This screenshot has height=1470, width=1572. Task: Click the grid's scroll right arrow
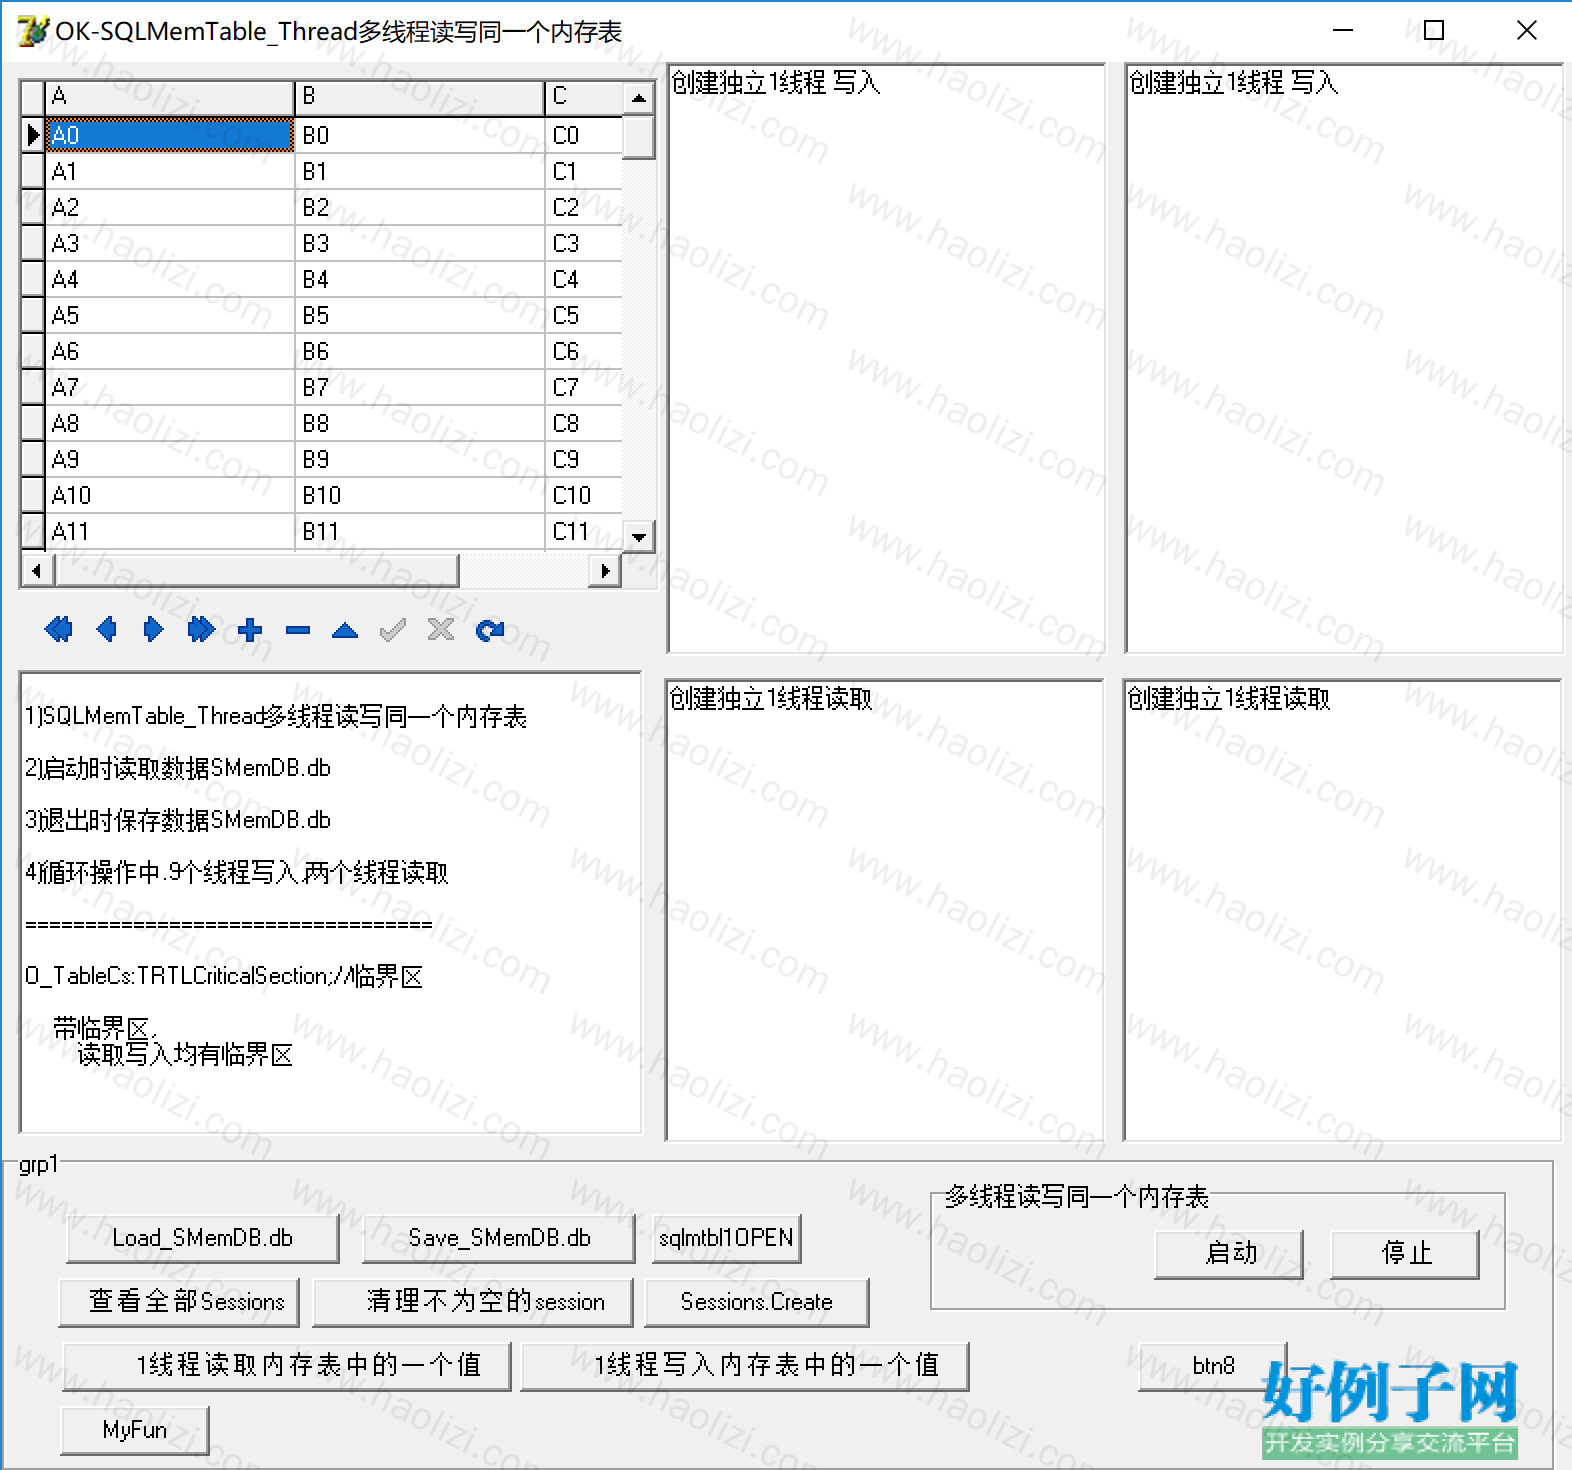pyautogui.click(x=605, y=570)
